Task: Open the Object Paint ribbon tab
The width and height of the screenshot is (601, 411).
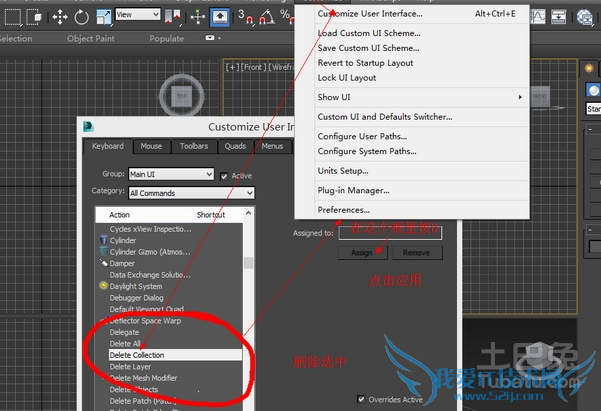Action: (x=90, y=38)
